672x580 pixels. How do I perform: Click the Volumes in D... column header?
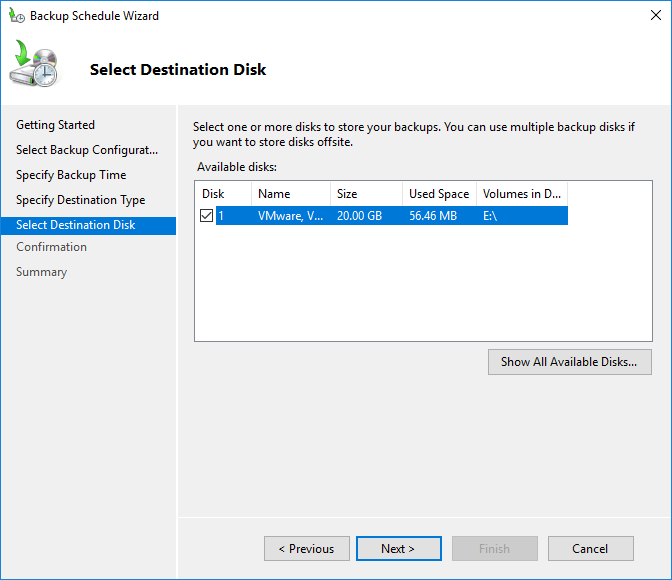tap(522, 194)
